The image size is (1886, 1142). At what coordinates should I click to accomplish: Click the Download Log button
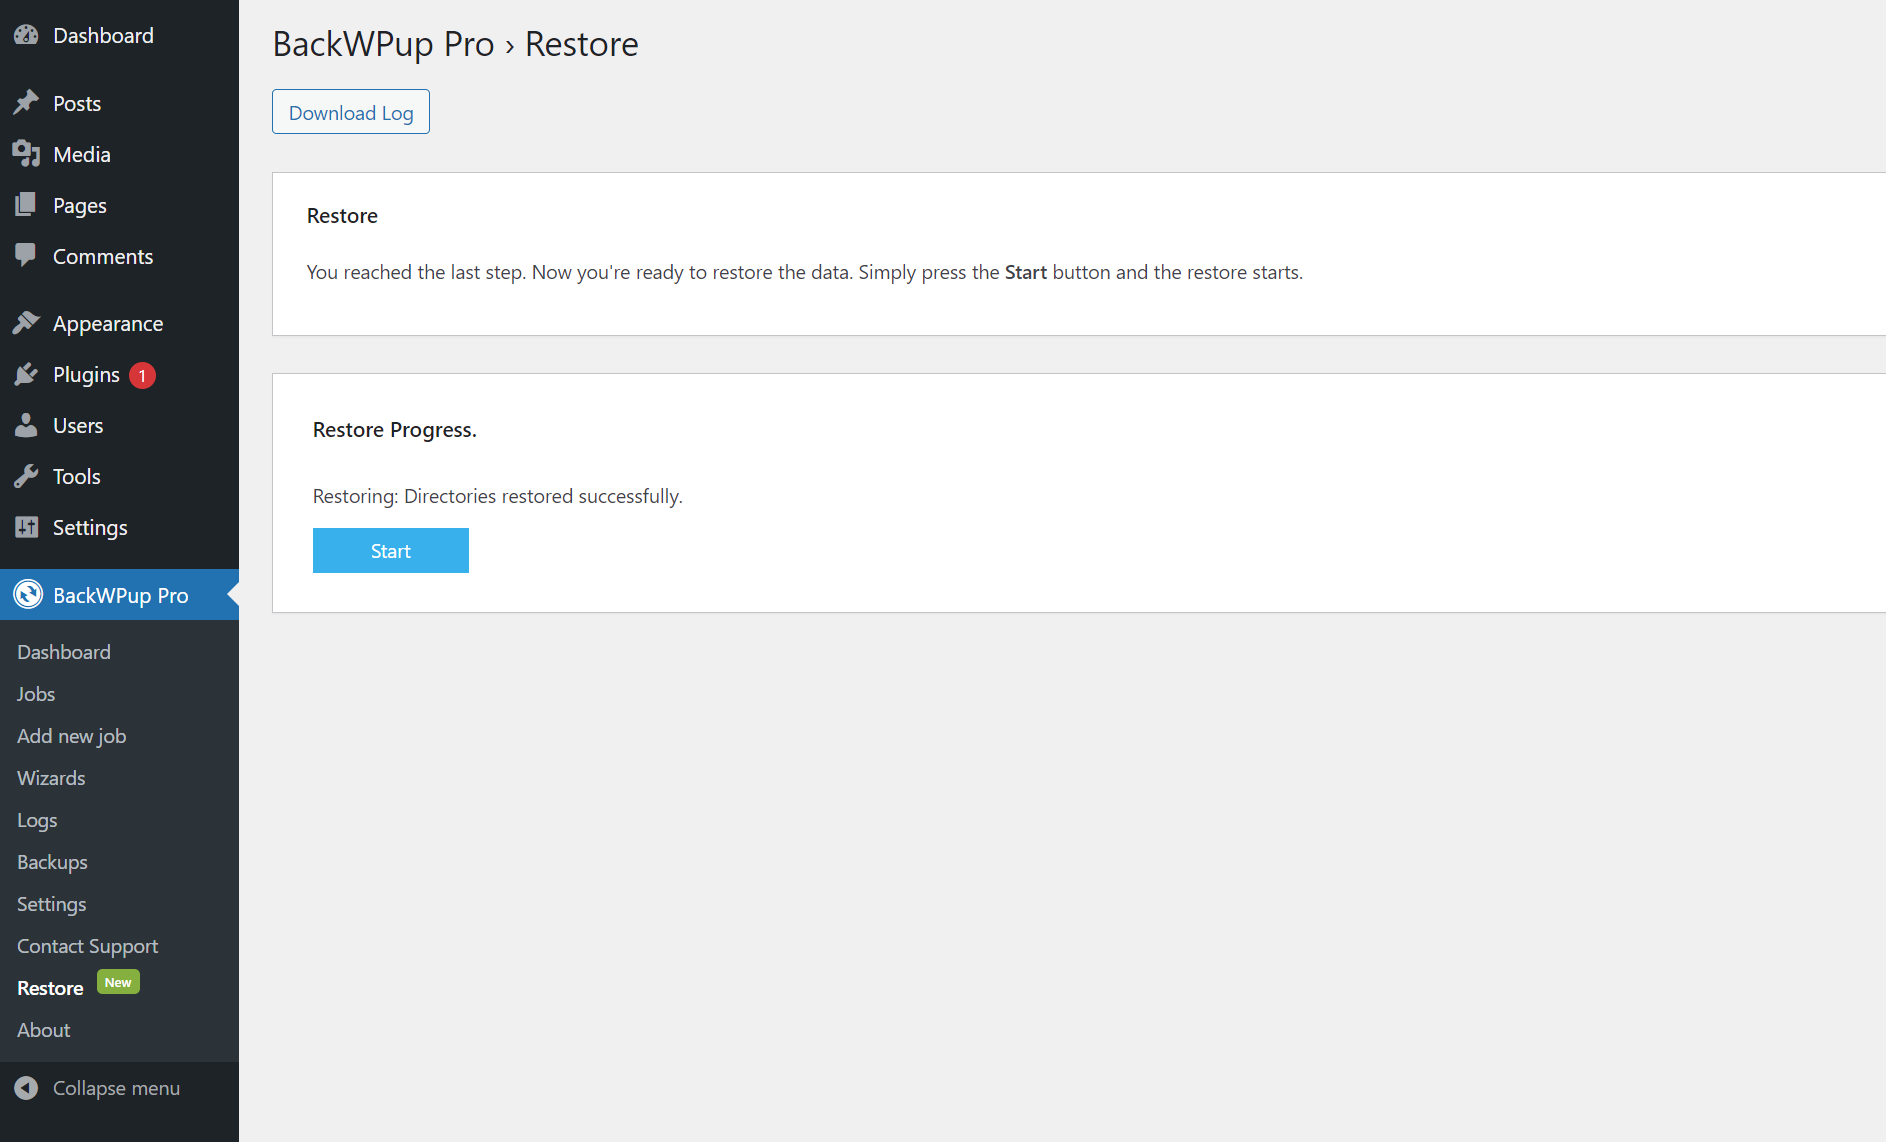tap(351, 112)
